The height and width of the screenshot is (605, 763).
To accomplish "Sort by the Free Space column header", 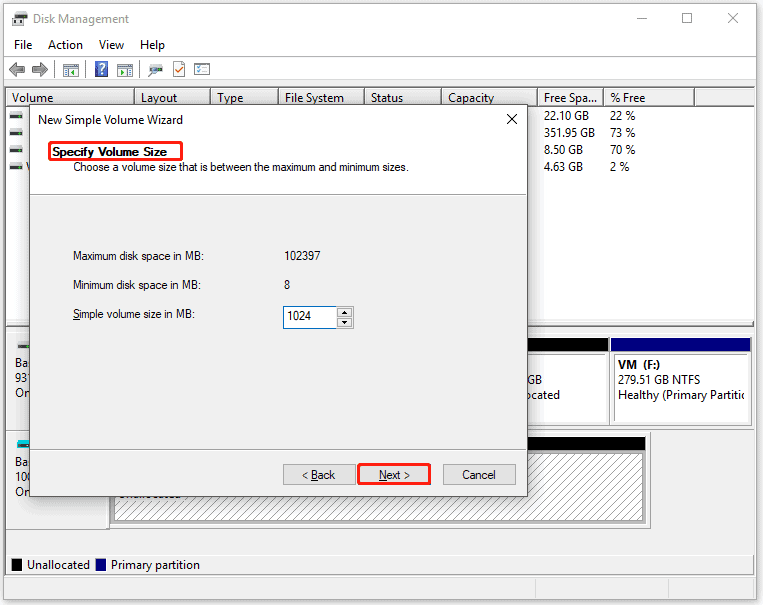I will tap(571, 97).
